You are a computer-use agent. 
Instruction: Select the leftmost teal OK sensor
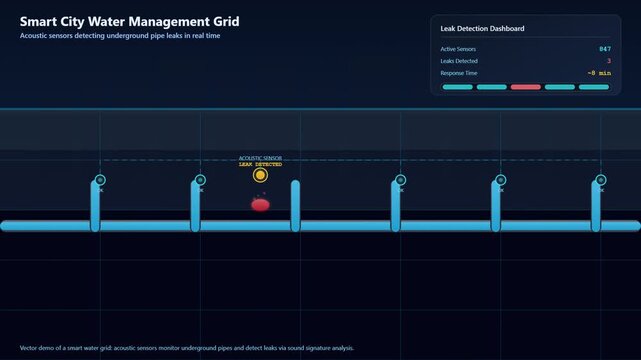pos(100,180)
